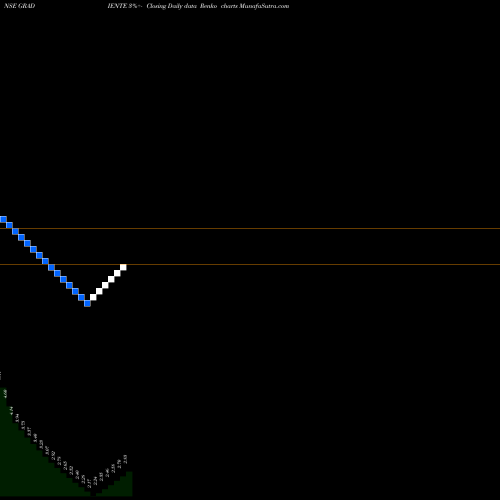
Task: Click the lower orange horizontal level line
Action: [250, 265]
